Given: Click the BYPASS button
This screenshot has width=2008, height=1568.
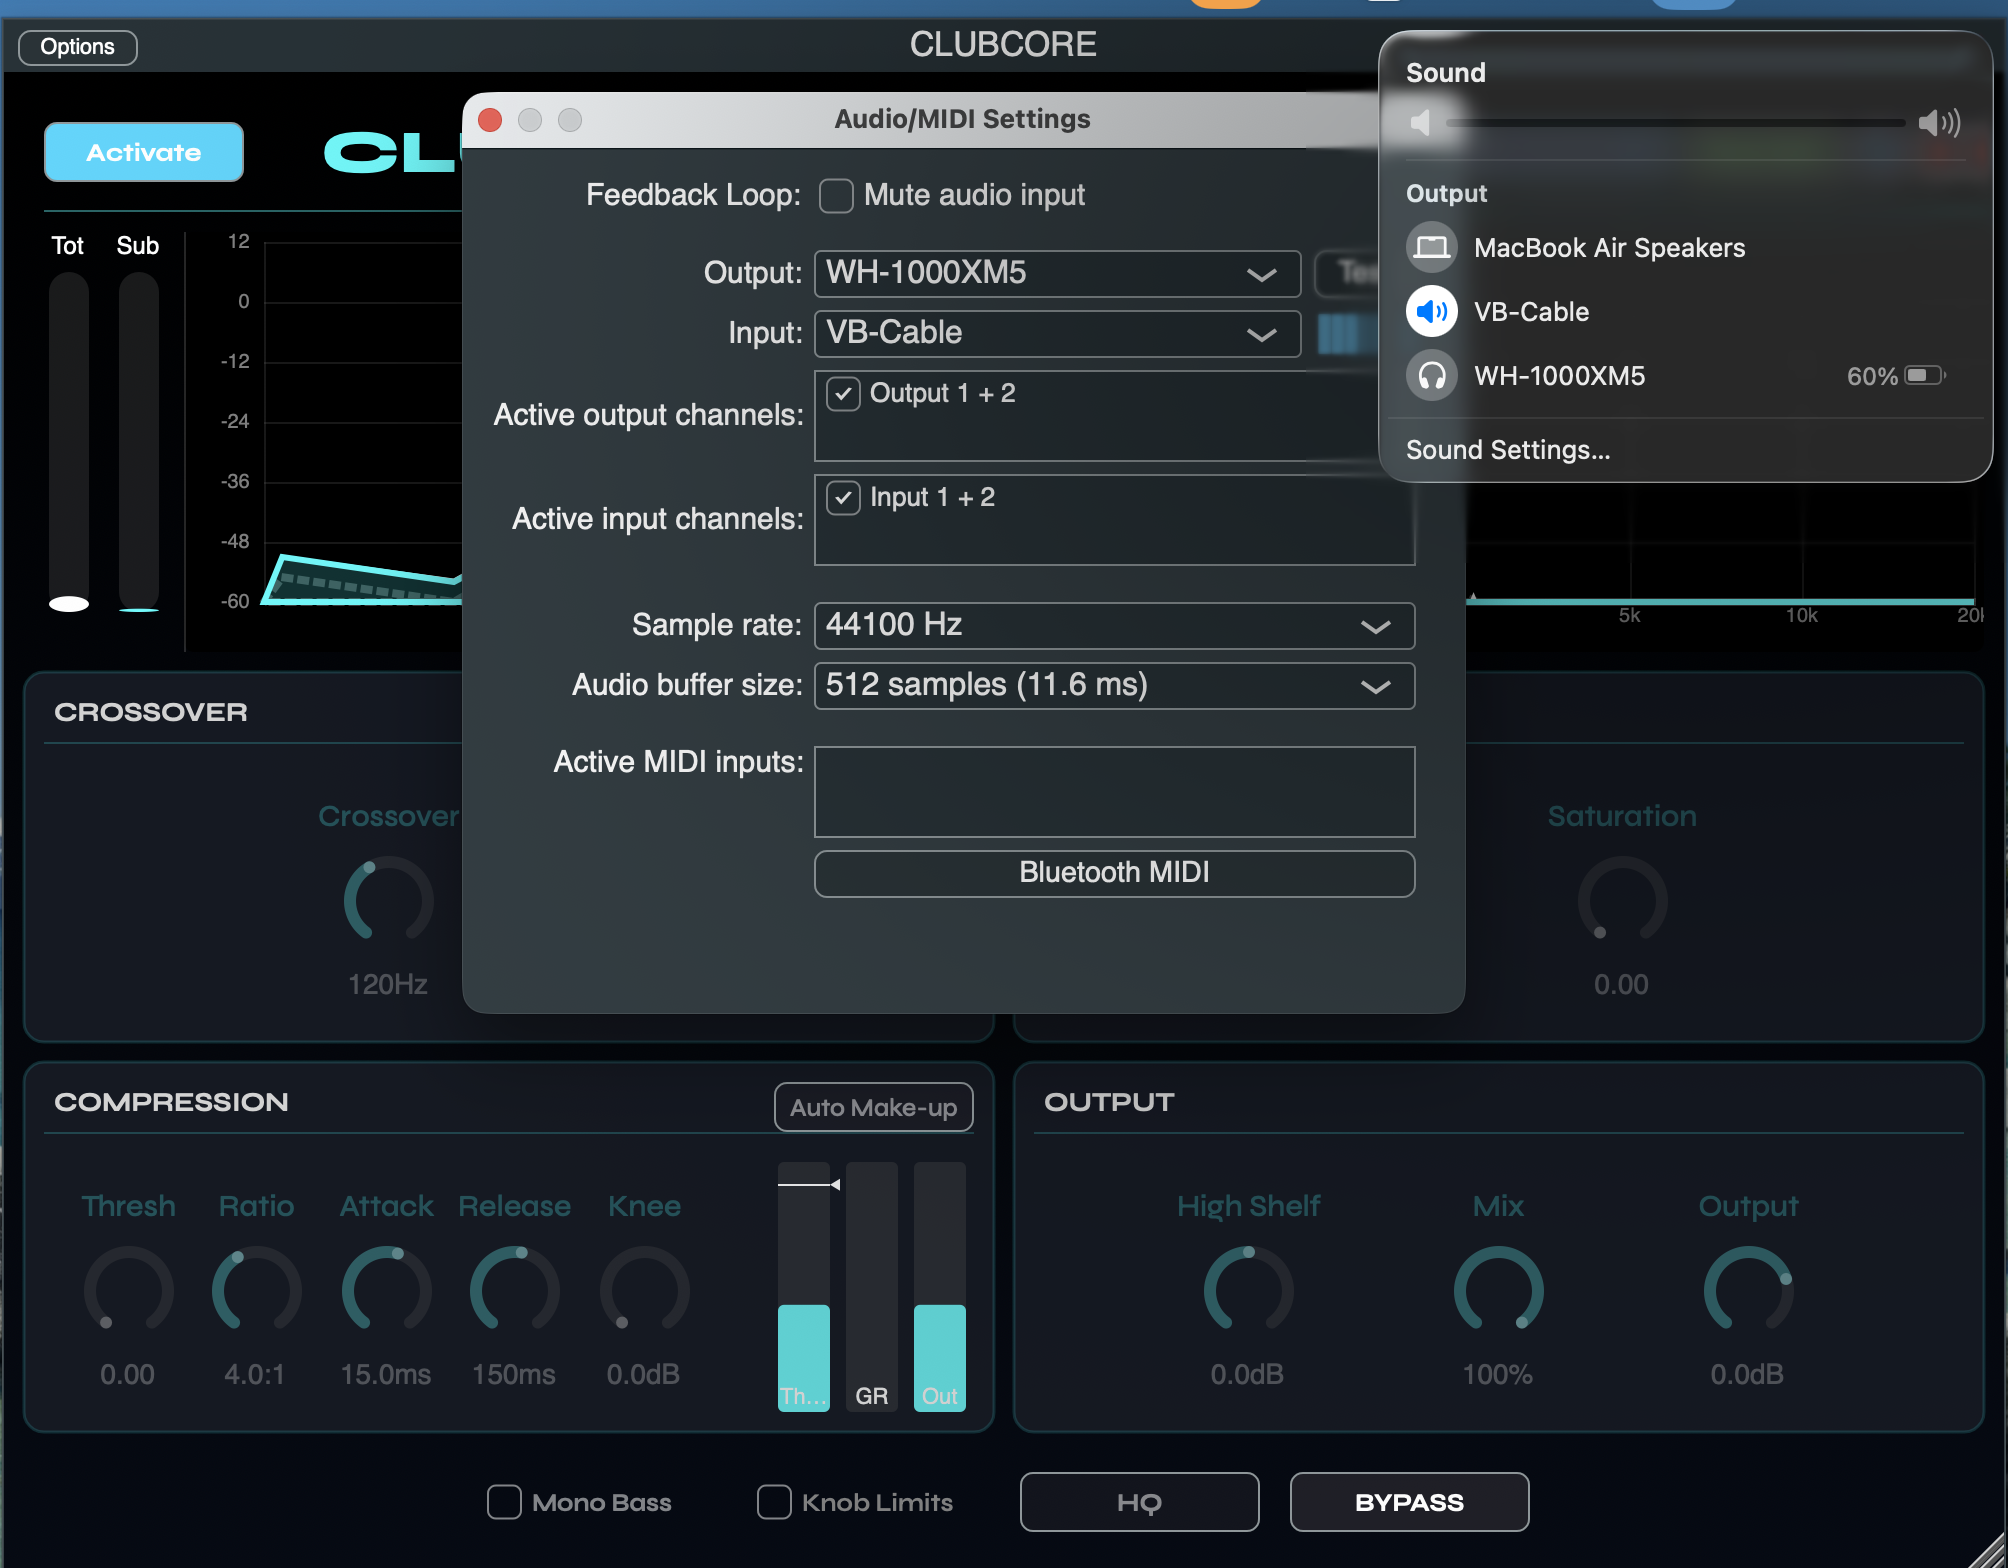Looking at the screenshot, I should point(1408,1502).
